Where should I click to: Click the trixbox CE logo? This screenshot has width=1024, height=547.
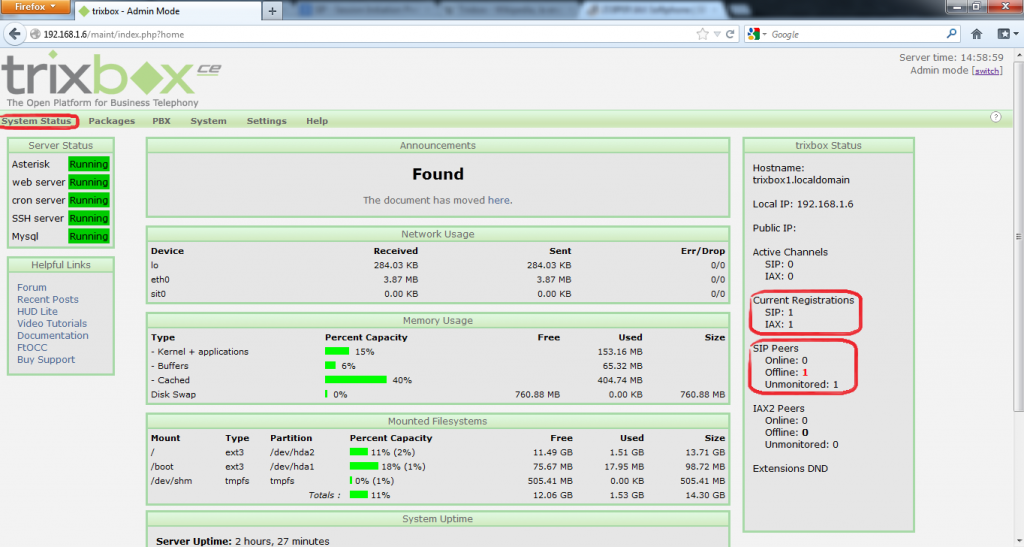pyautogui.click(x=111, y=78)
